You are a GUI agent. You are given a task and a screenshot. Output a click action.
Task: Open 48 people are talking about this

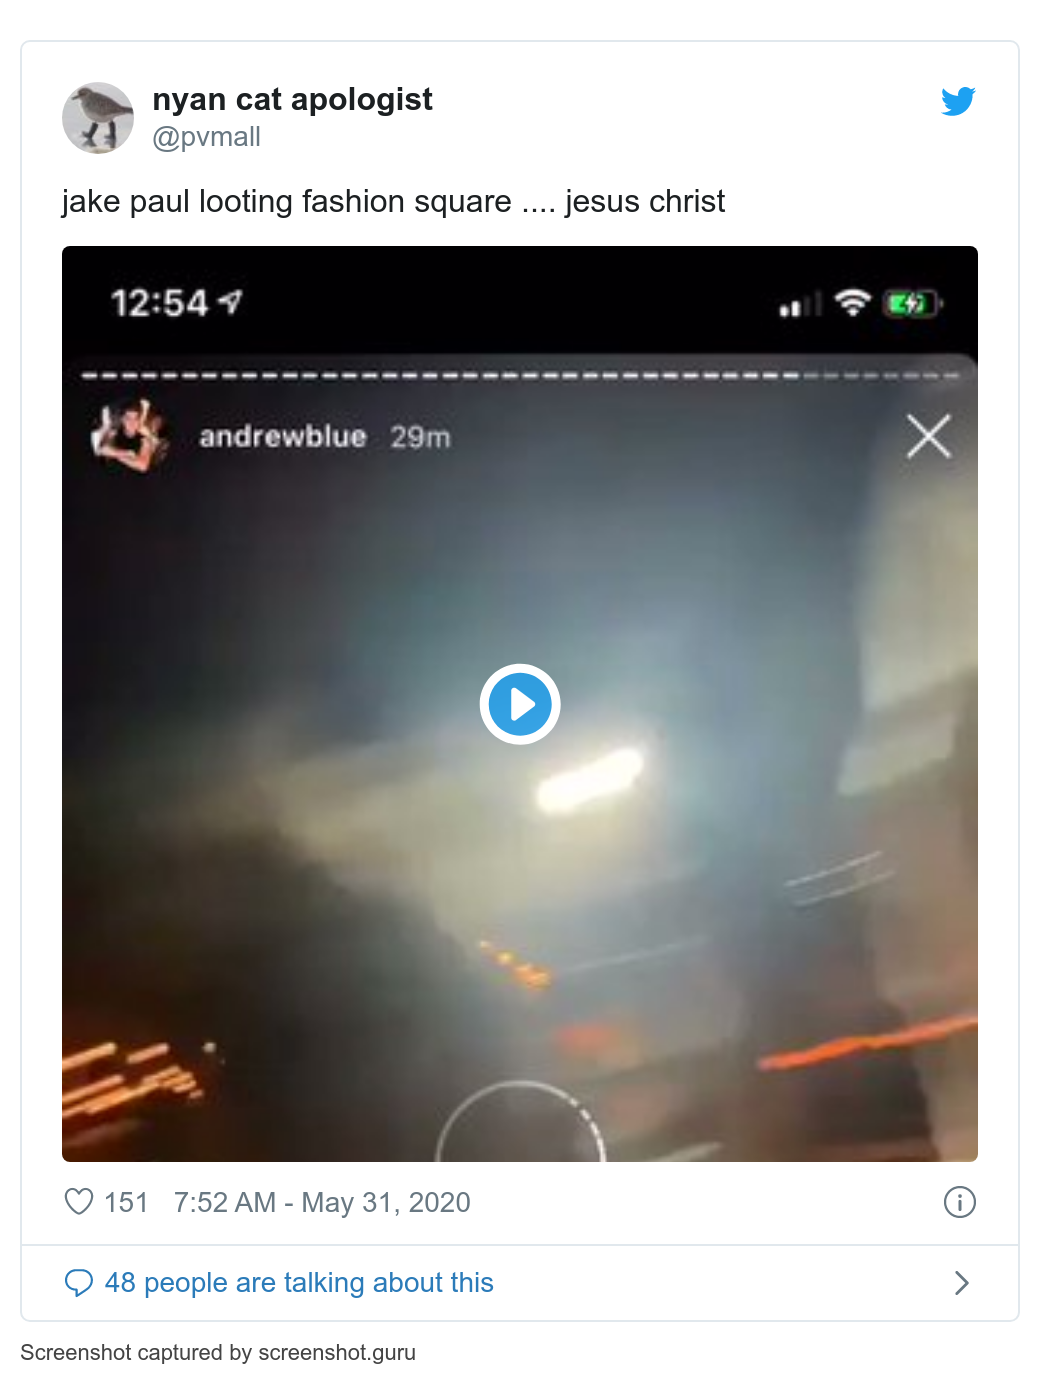(299, 1283)
